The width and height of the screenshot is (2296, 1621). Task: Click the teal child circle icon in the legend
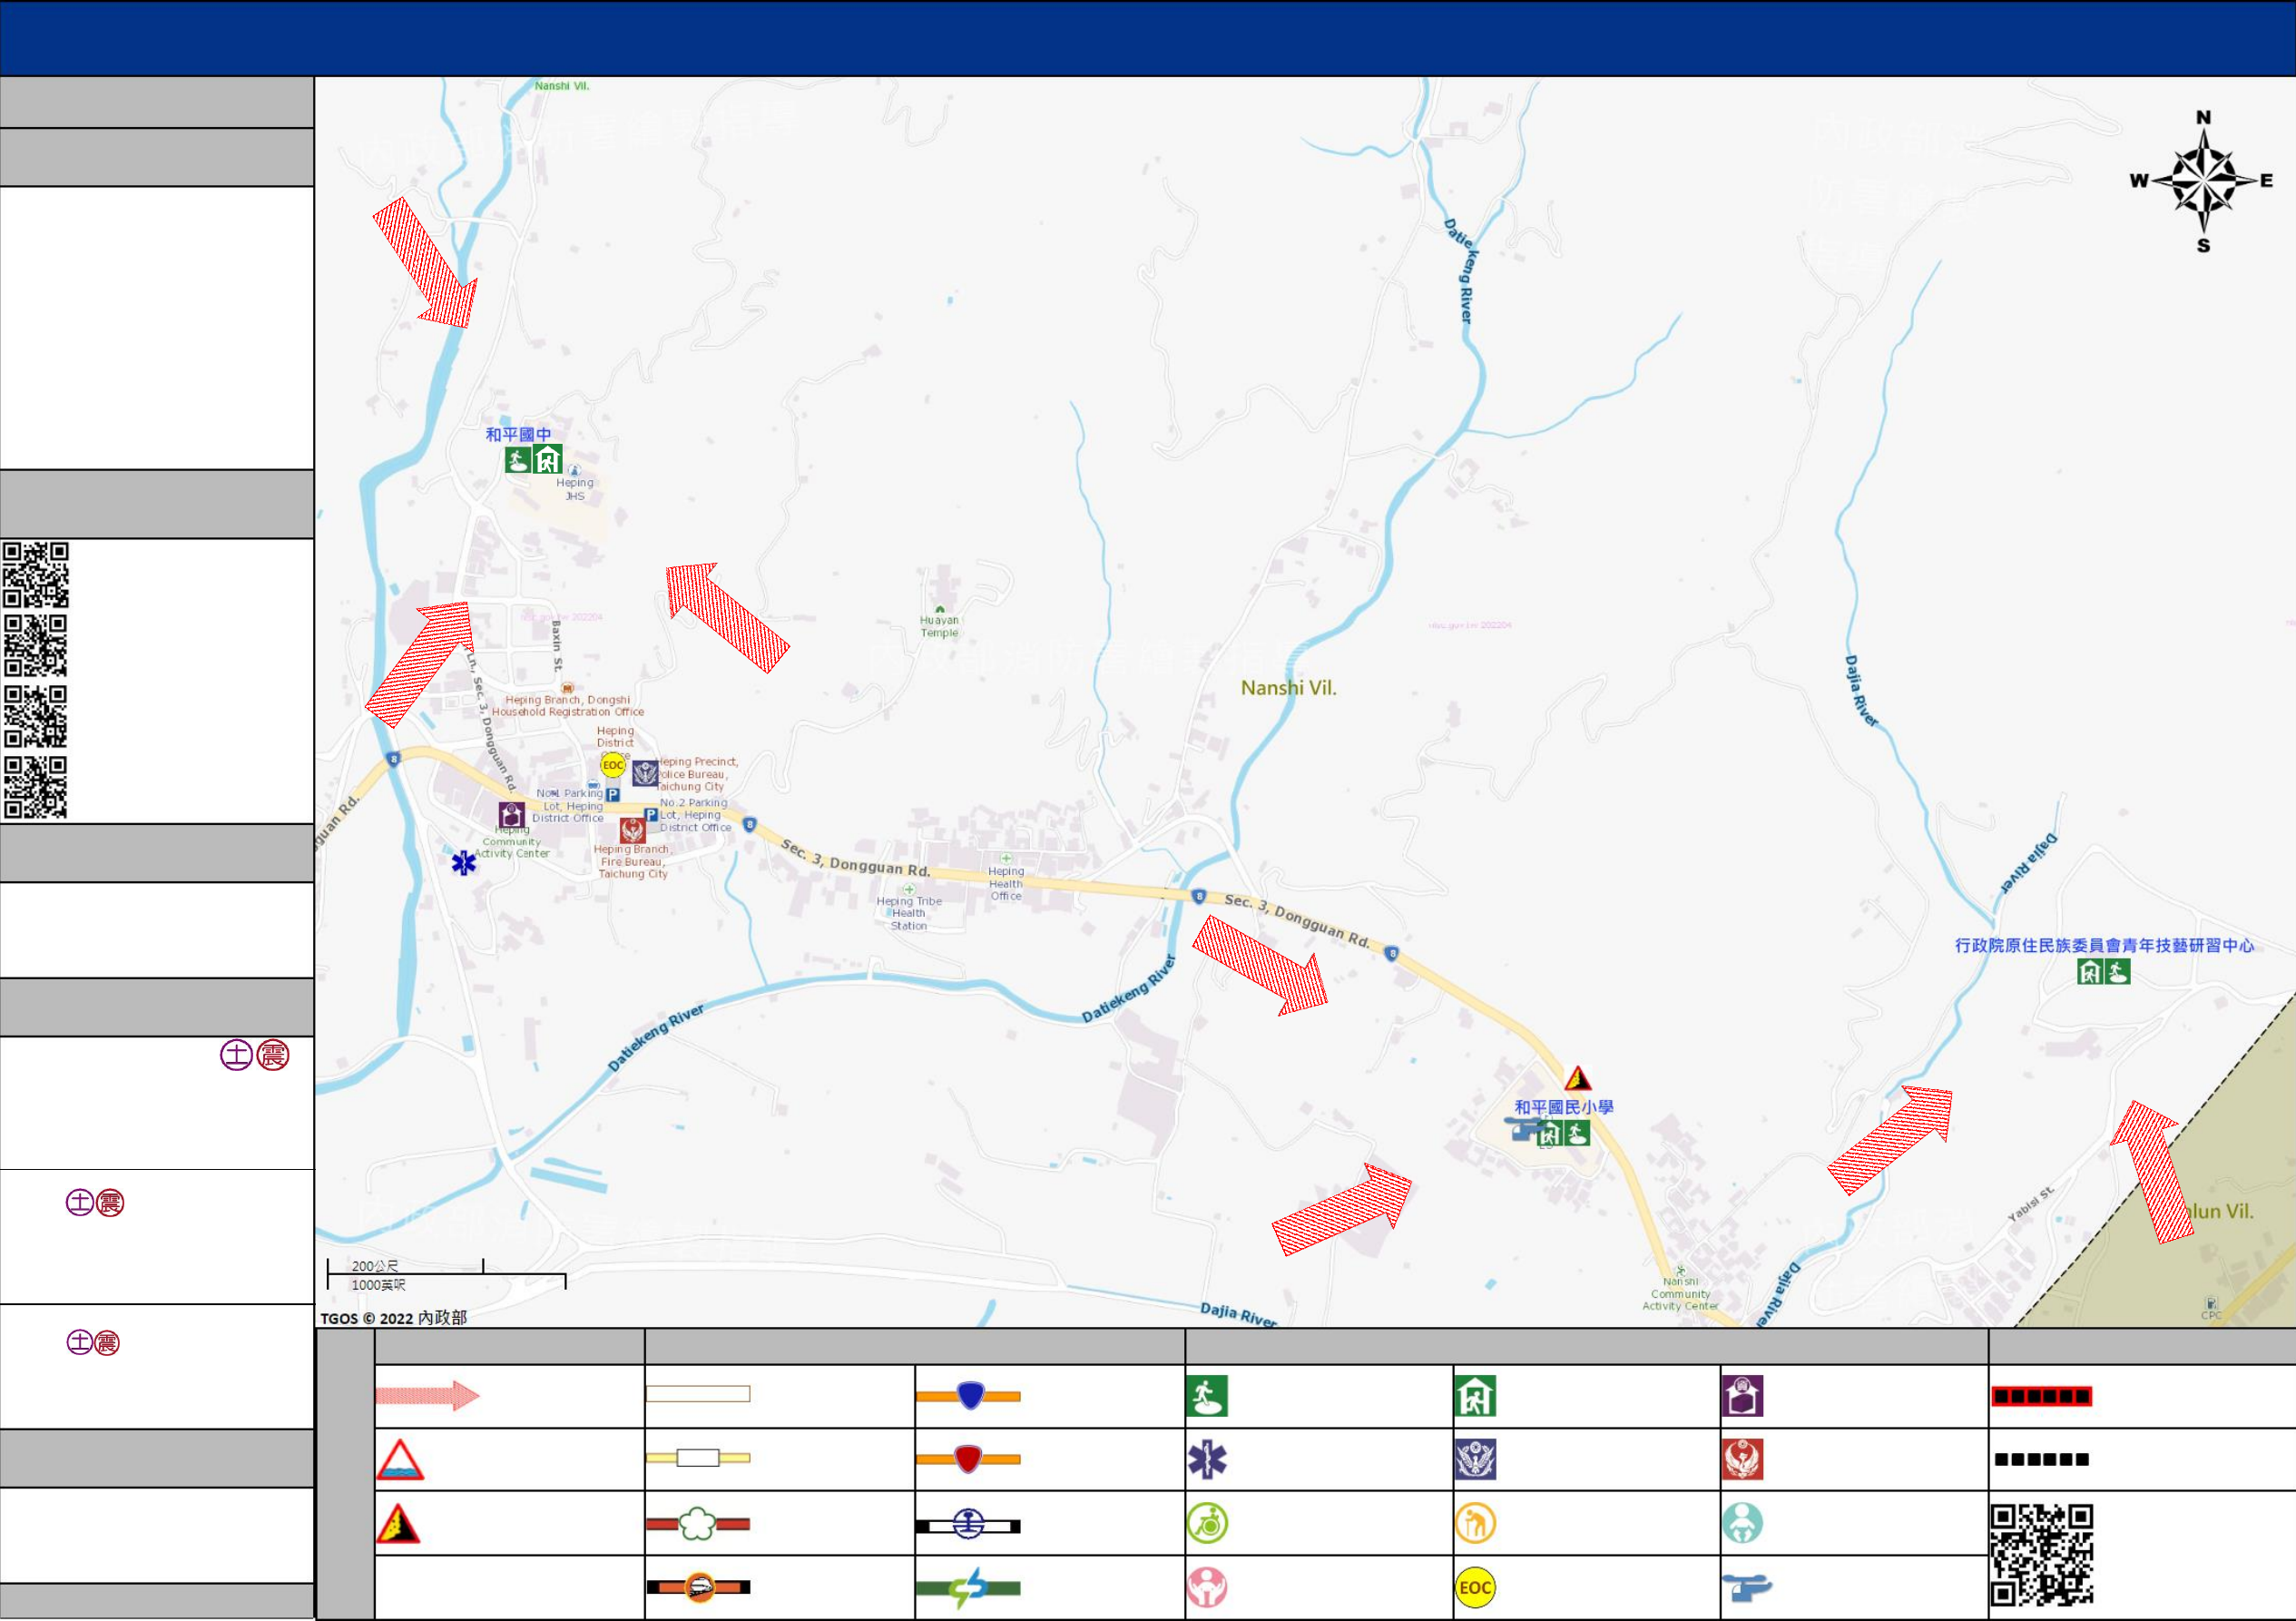[x=1742, y=1523]
